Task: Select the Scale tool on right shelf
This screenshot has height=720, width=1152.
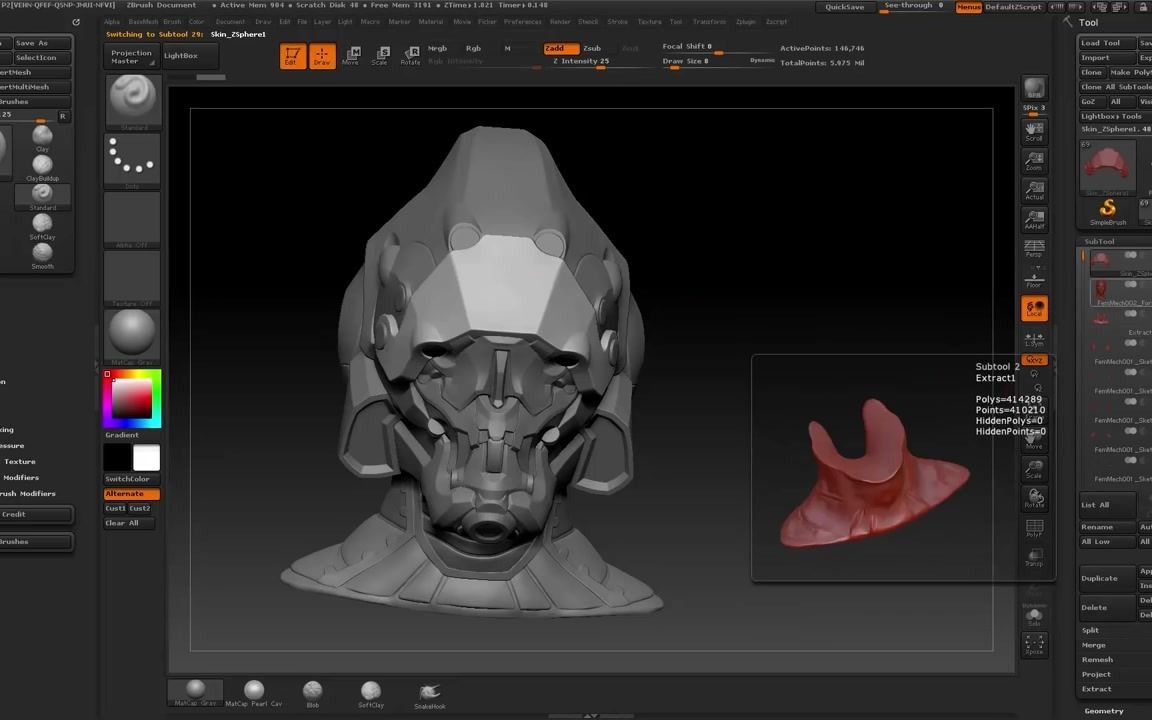Action: click(1035, 467)
